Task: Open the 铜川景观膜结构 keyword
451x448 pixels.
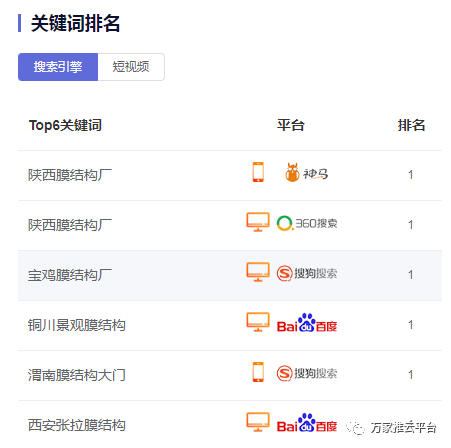Action: [77, 325]
